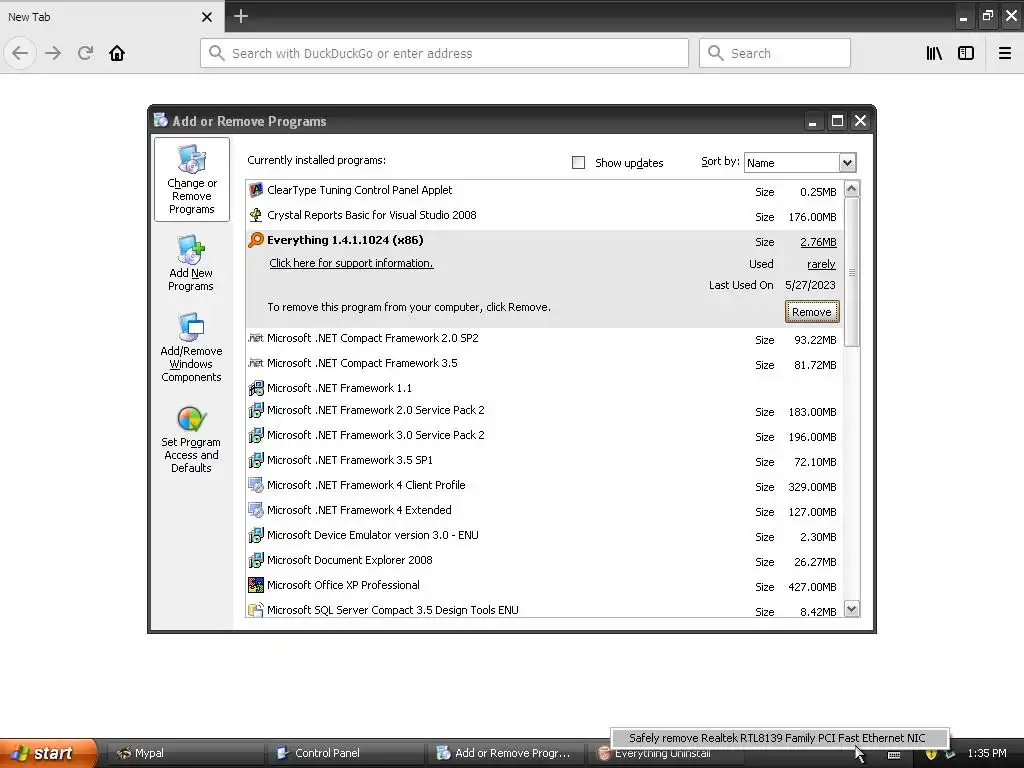Open the browser hamburger menu

[x=1004, y=53]
